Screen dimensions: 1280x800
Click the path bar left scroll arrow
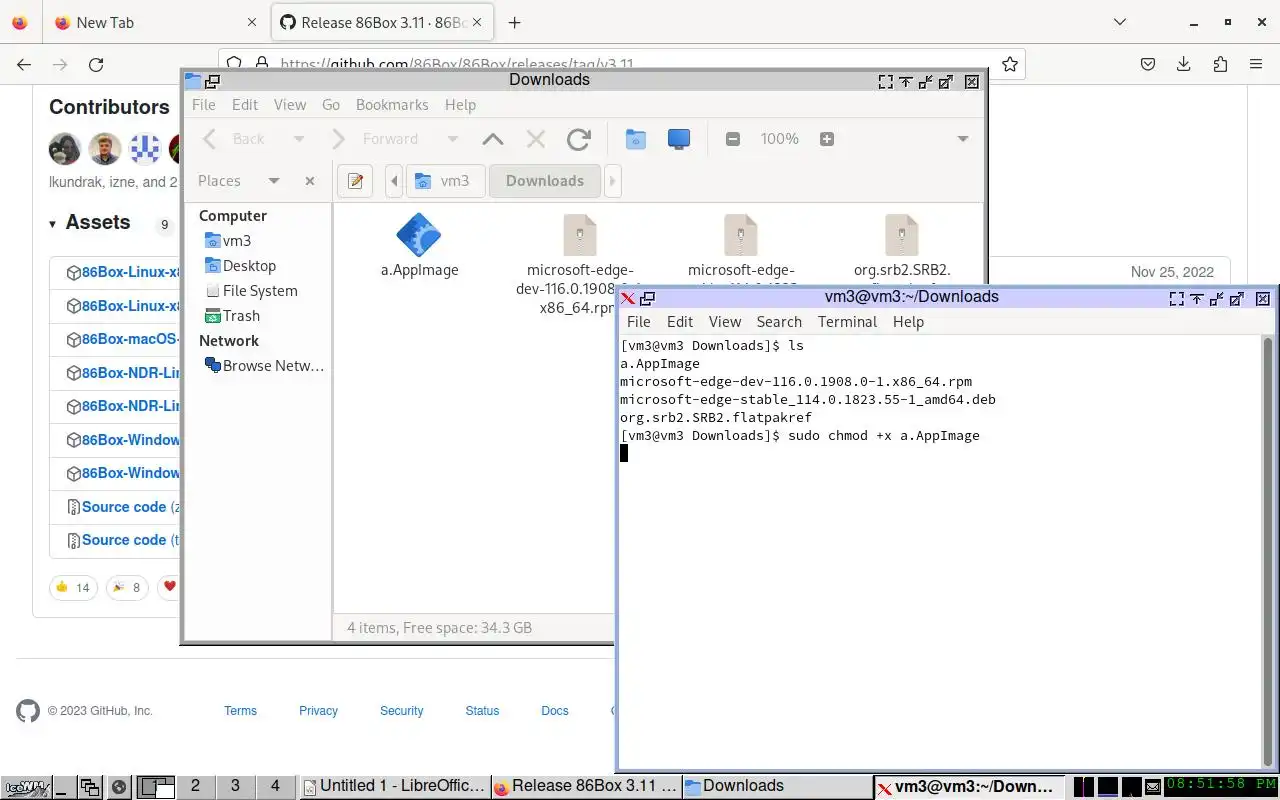394,181
